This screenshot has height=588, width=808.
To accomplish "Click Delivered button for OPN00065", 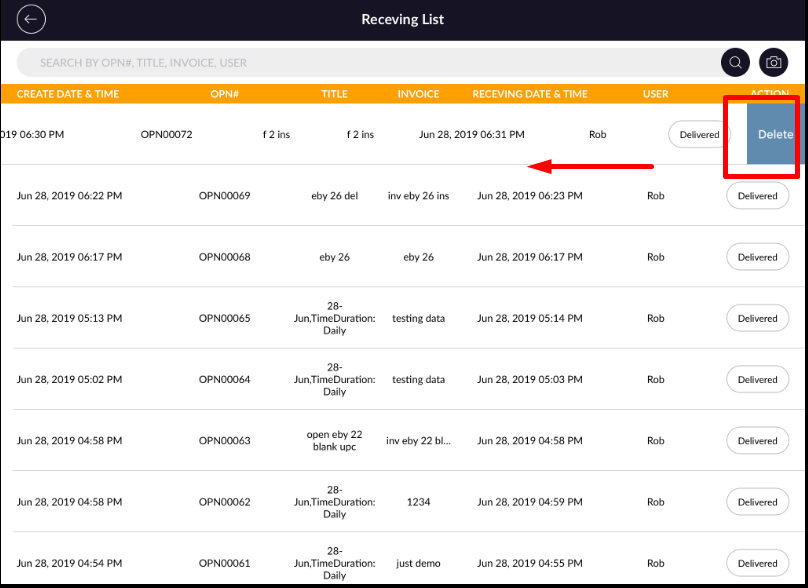I will (x=757, y=318).
